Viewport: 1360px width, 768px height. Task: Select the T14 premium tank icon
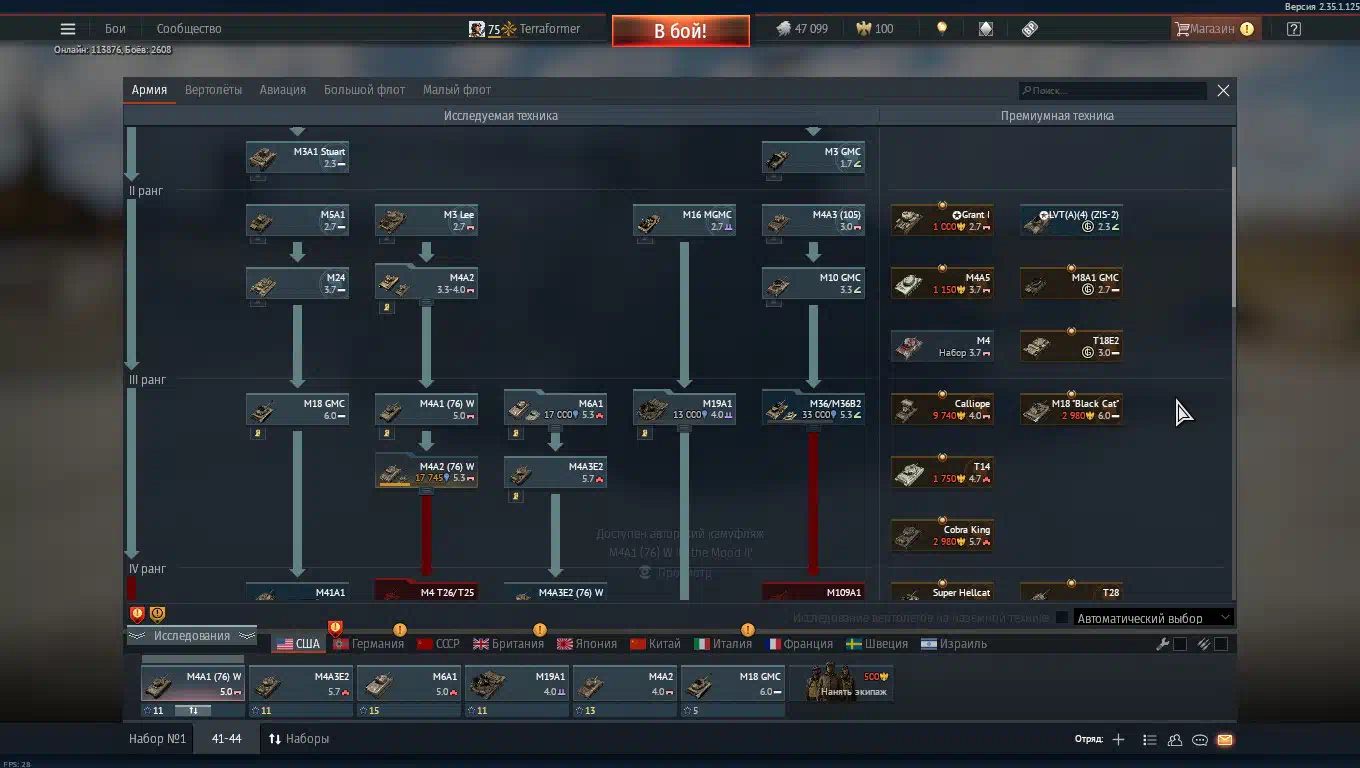pos(907,473)
